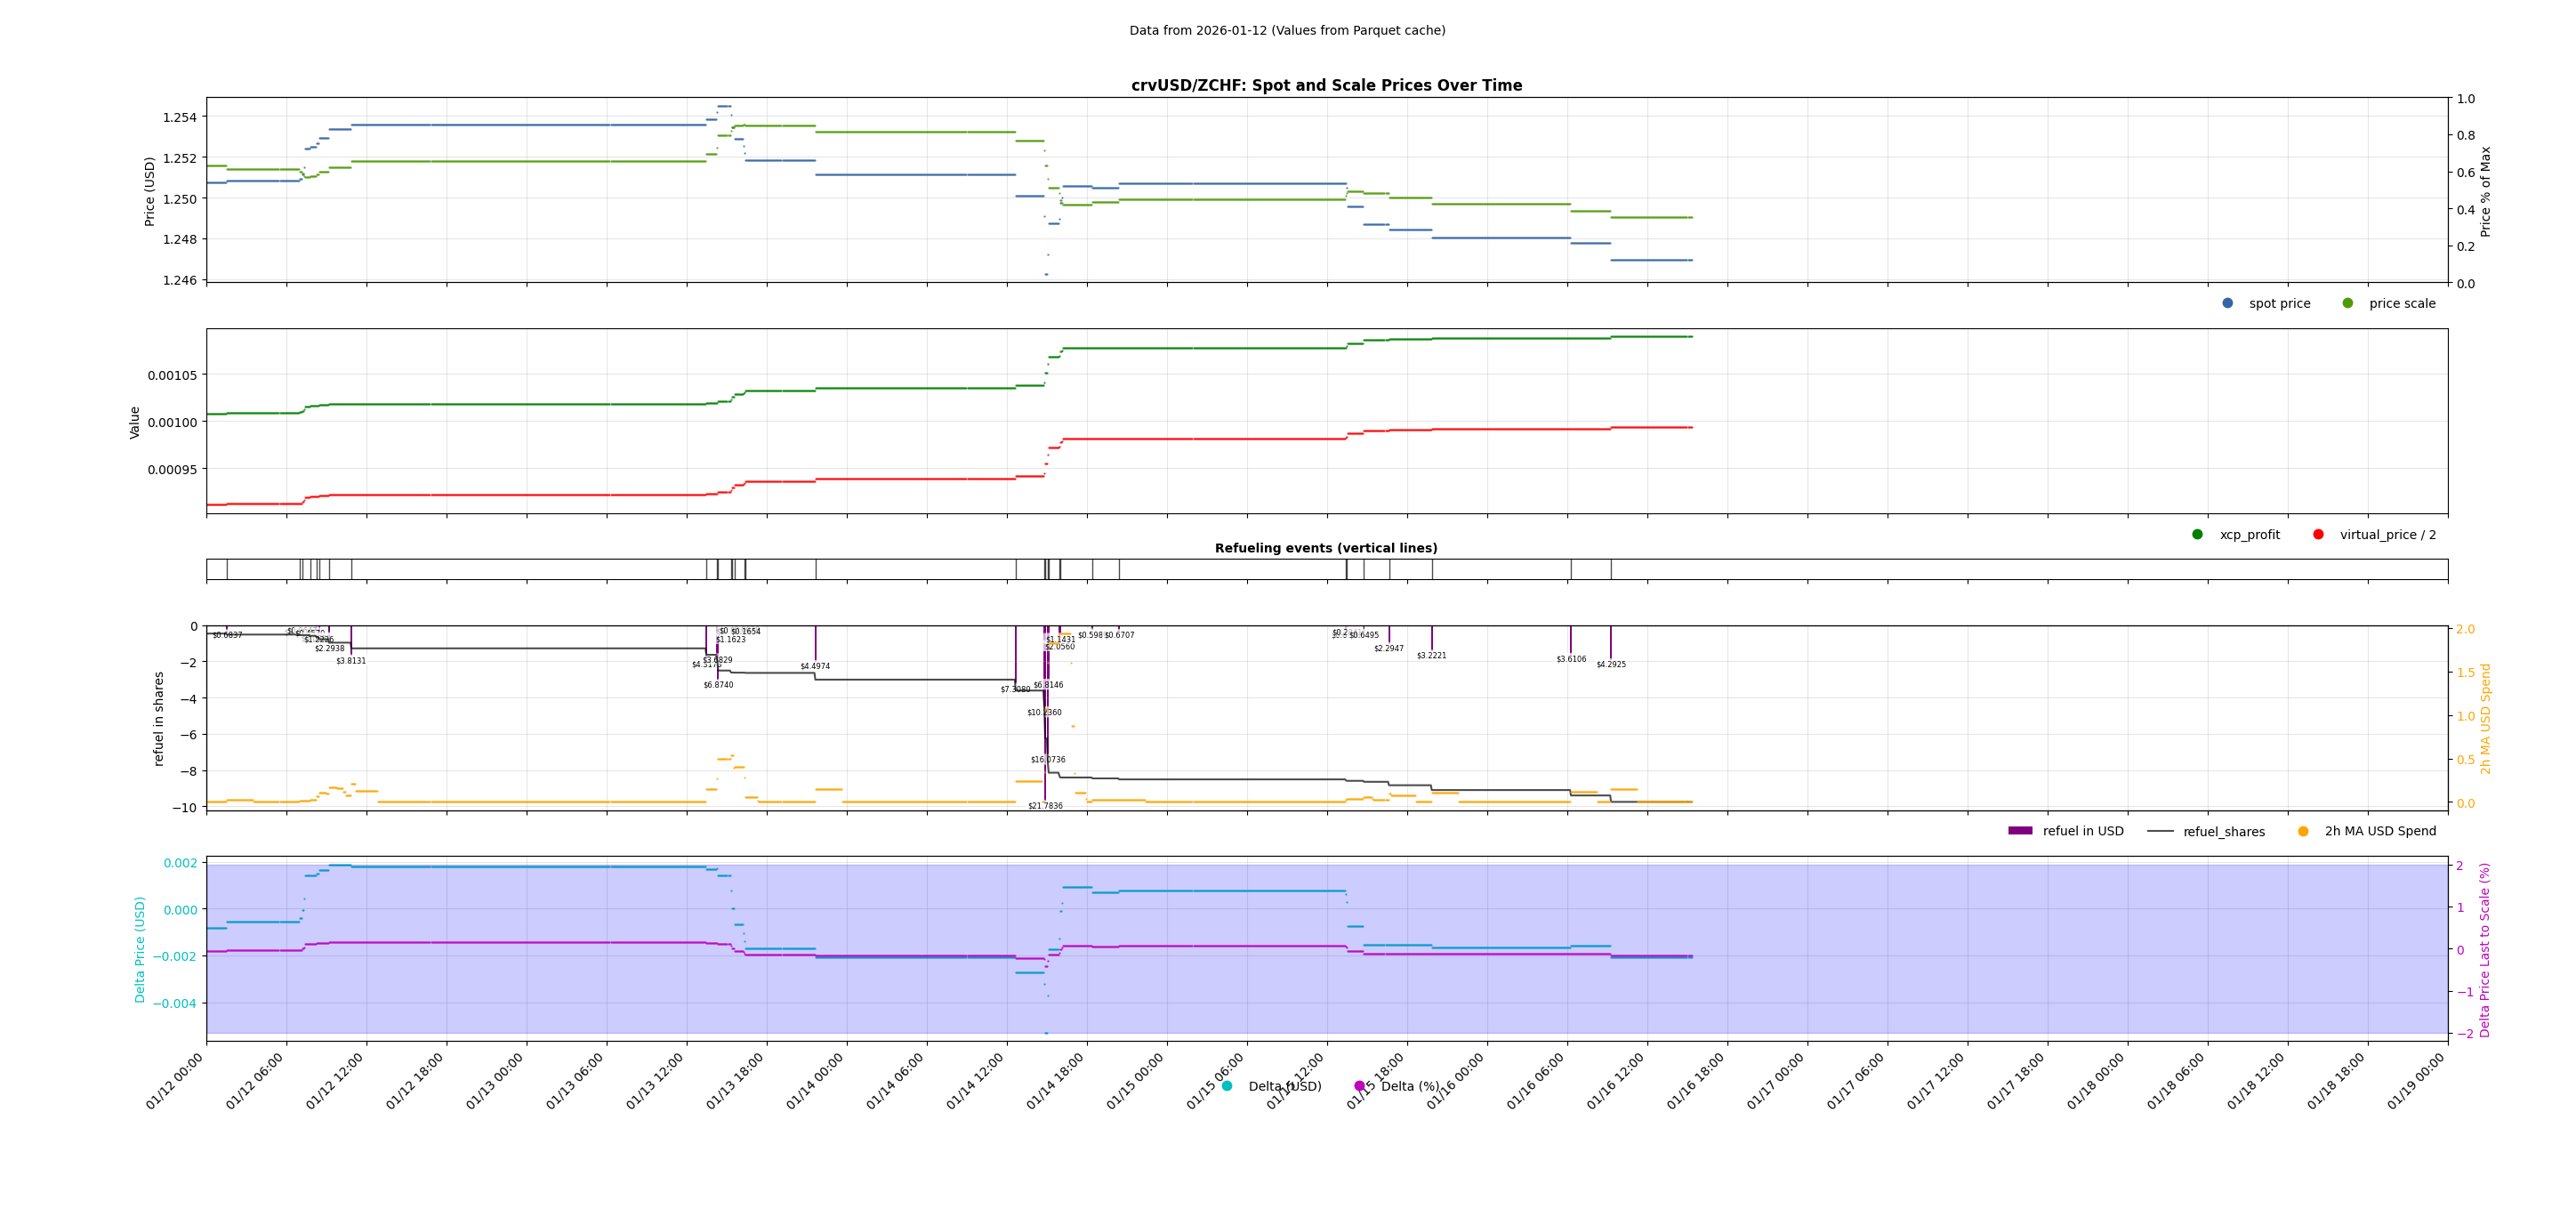Click the chart title crvUSD/ZCHF Spot and Scale Prices
Image resolution: width=2576 pixels, height=1225 pixels.
point(1326,86)
